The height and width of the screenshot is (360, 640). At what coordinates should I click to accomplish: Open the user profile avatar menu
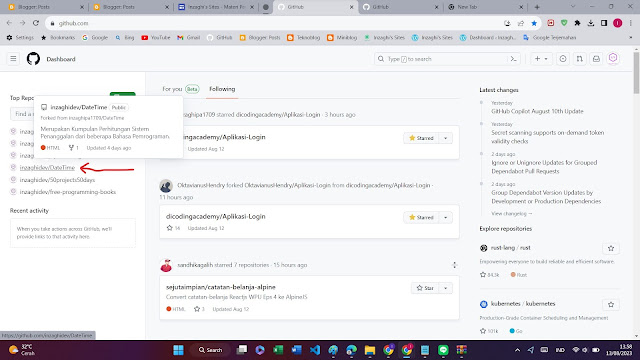click(x=613, y=58)
